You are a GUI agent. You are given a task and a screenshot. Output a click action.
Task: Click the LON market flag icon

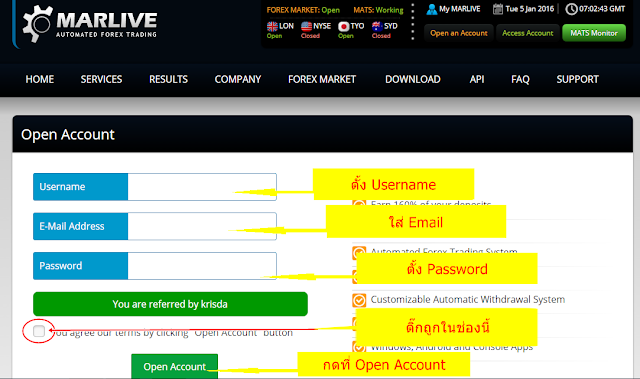coord(272,27)
